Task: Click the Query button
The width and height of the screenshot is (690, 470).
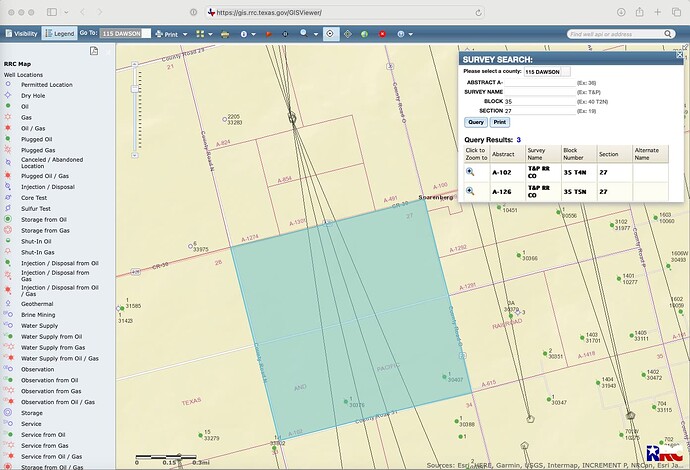Action: click(x=476, y=122)
